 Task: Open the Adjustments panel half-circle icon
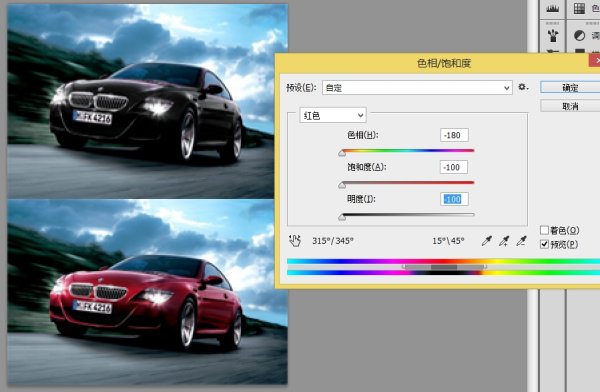click(579, 36)
